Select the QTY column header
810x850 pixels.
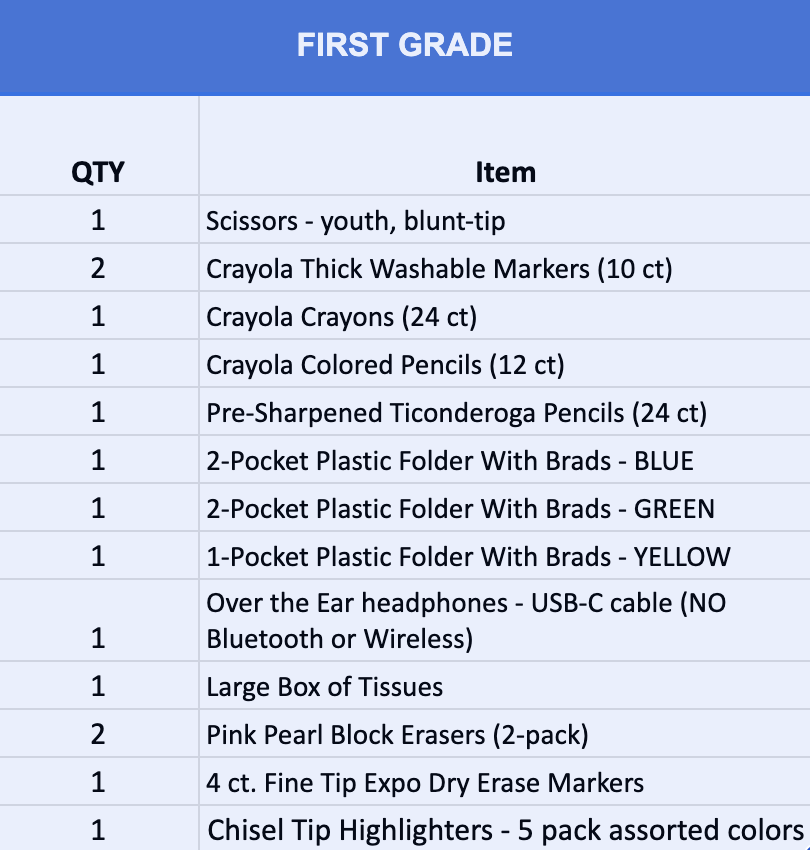coord(98,172)
